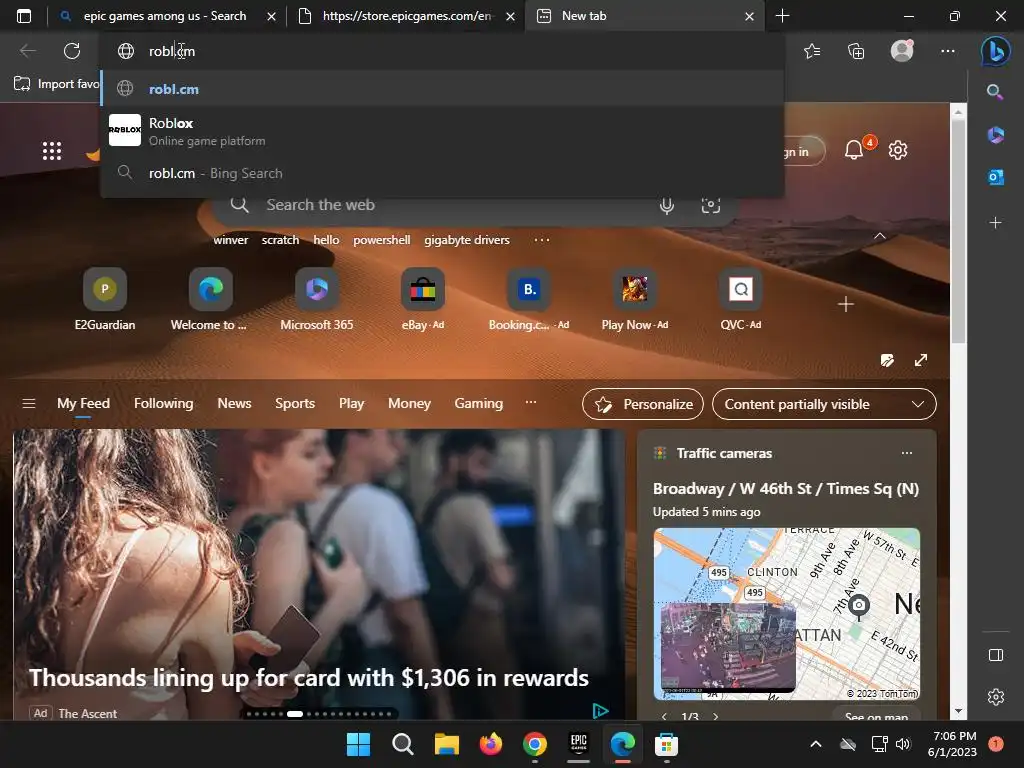Start voice search with microphone icon
The height and width of the screenshot is (768, 1024).
(667, 205)
